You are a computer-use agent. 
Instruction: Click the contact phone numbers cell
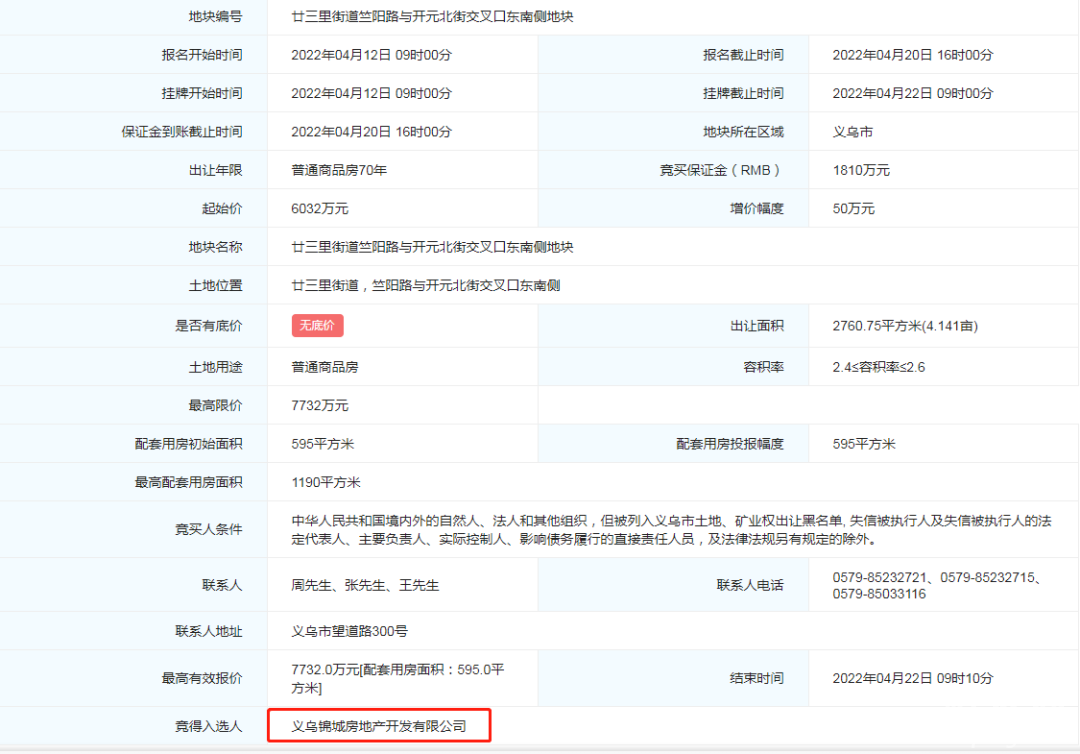pyautogui.click(x=937, y=586)
